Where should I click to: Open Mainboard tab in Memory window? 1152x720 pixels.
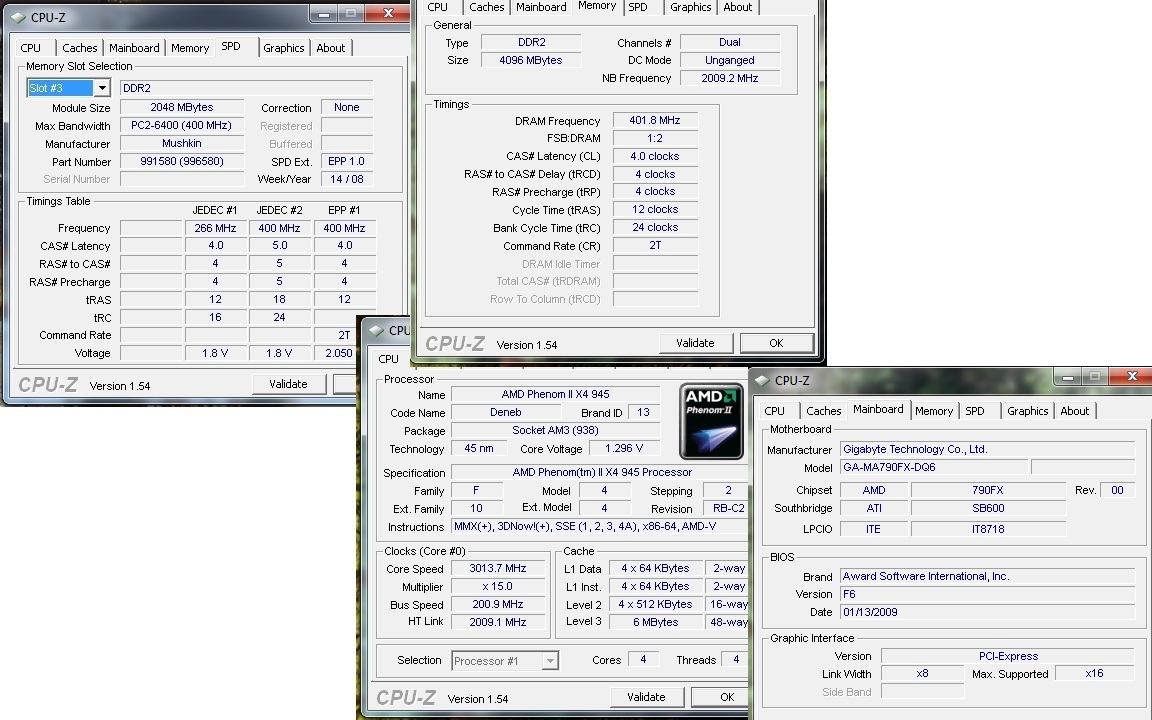541,7
